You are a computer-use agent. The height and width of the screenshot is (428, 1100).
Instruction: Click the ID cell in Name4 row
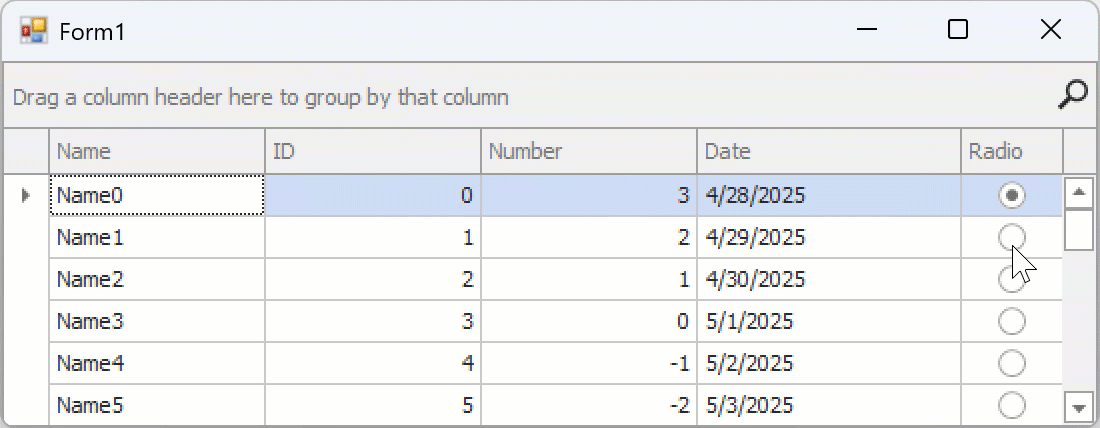[x=373, y=363]
